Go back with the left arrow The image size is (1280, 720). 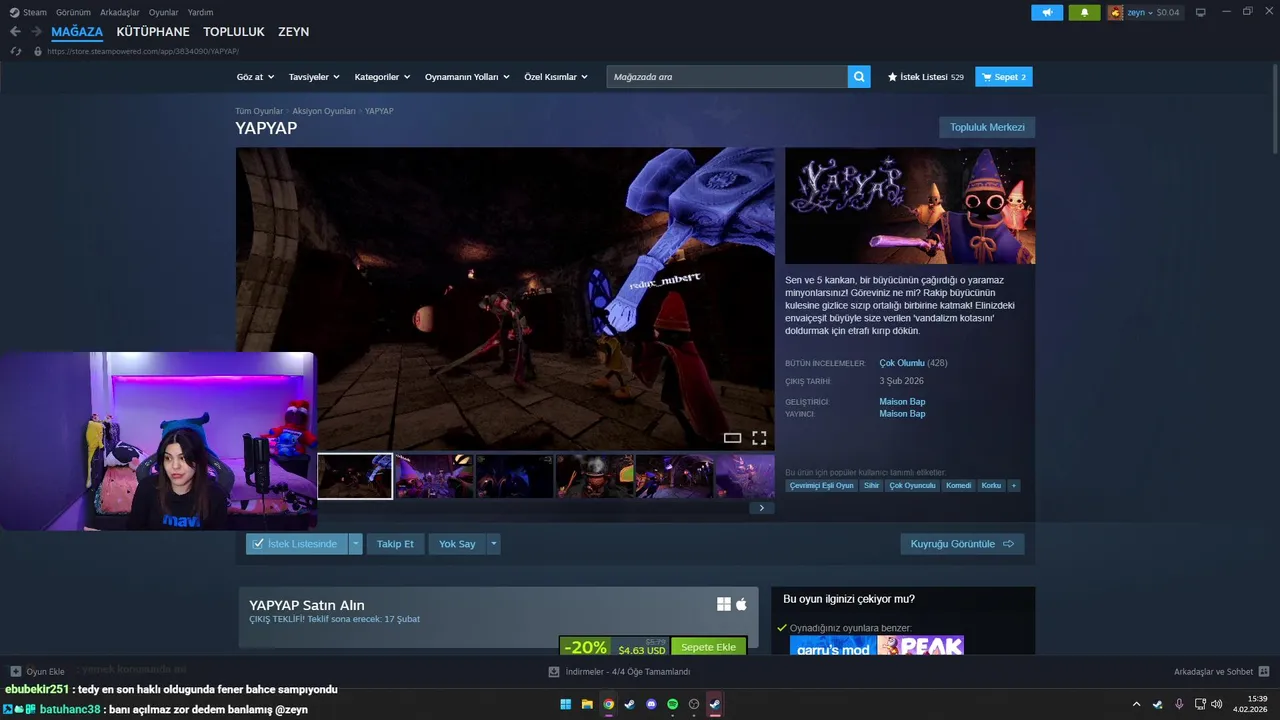point(15,32)
